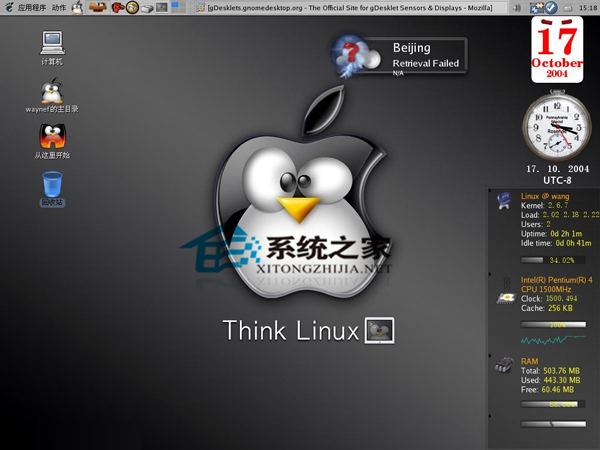Click the 'Load: 2.02 2.18 2.22' line
This screenshot has width=600, height=450.
point(559,215)
